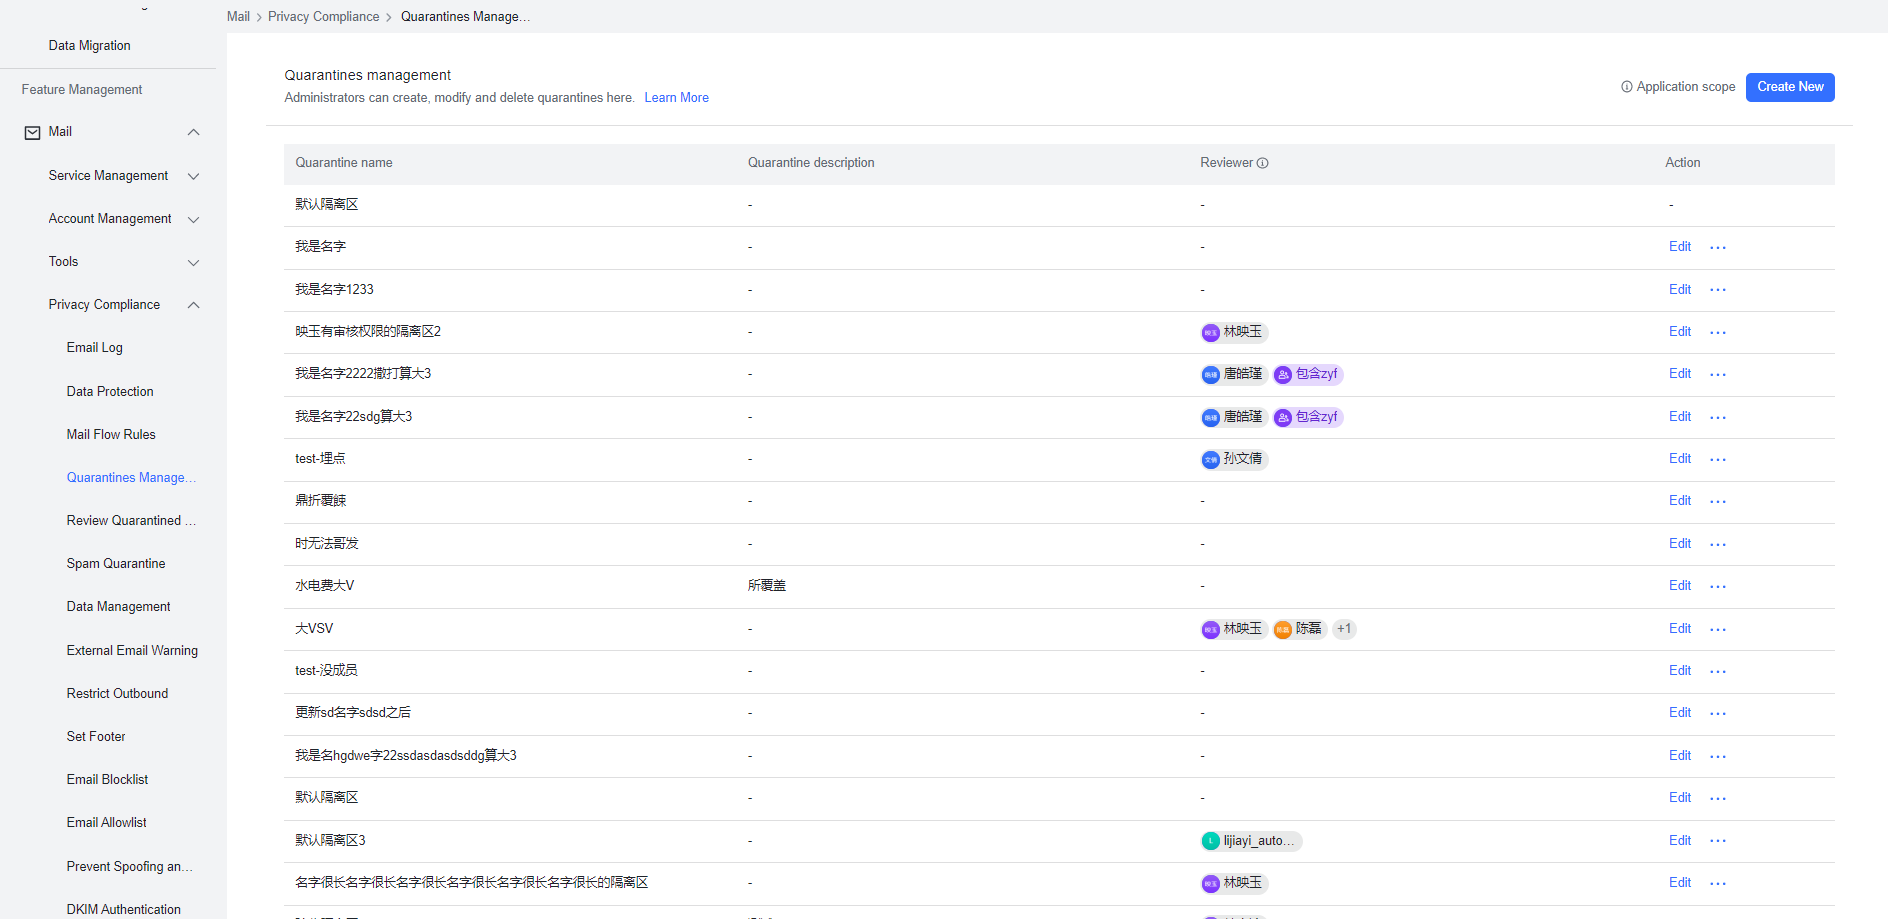
Task: Click the Mail envelope icon in sidebar
Action: point(33,132)
